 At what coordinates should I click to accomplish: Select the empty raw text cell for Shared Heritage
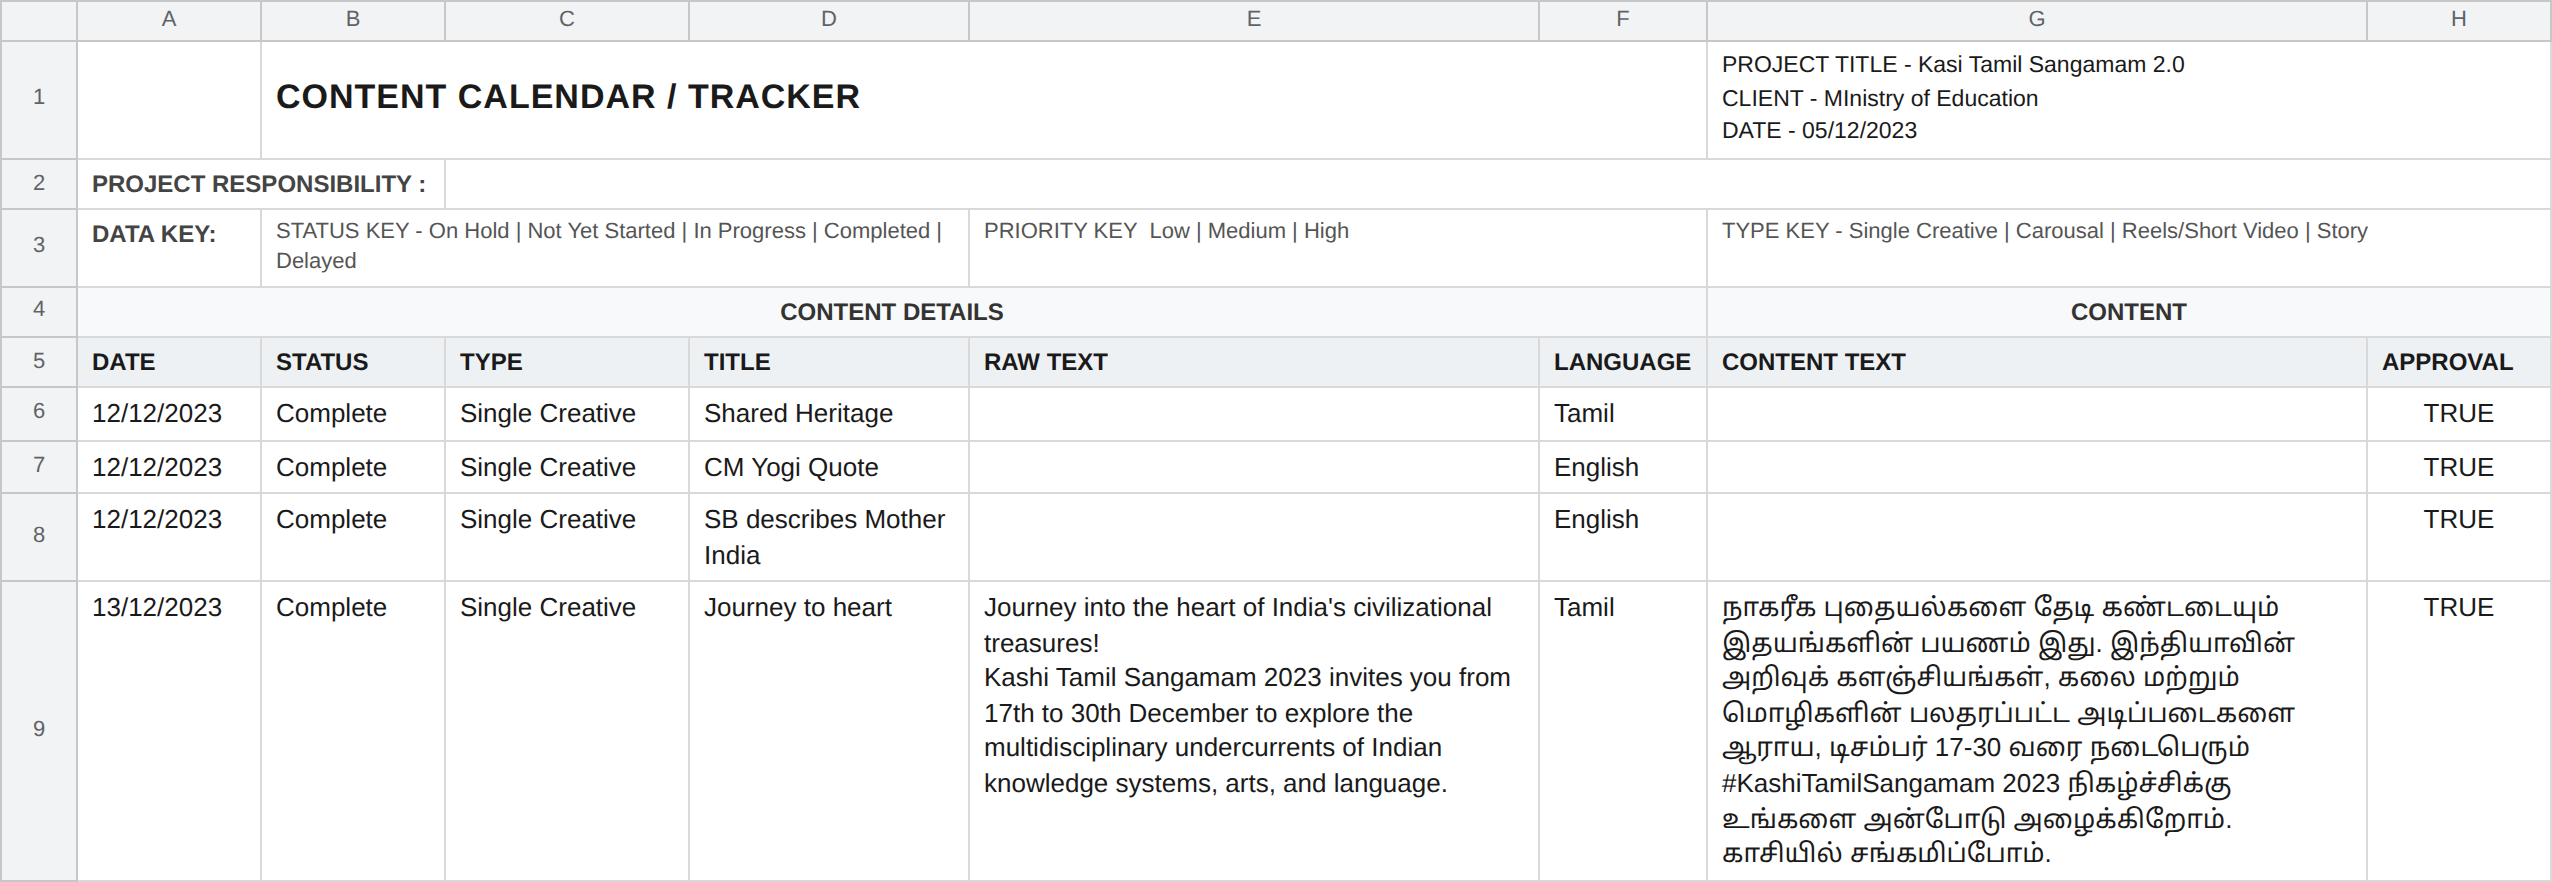click(1254, 414)
